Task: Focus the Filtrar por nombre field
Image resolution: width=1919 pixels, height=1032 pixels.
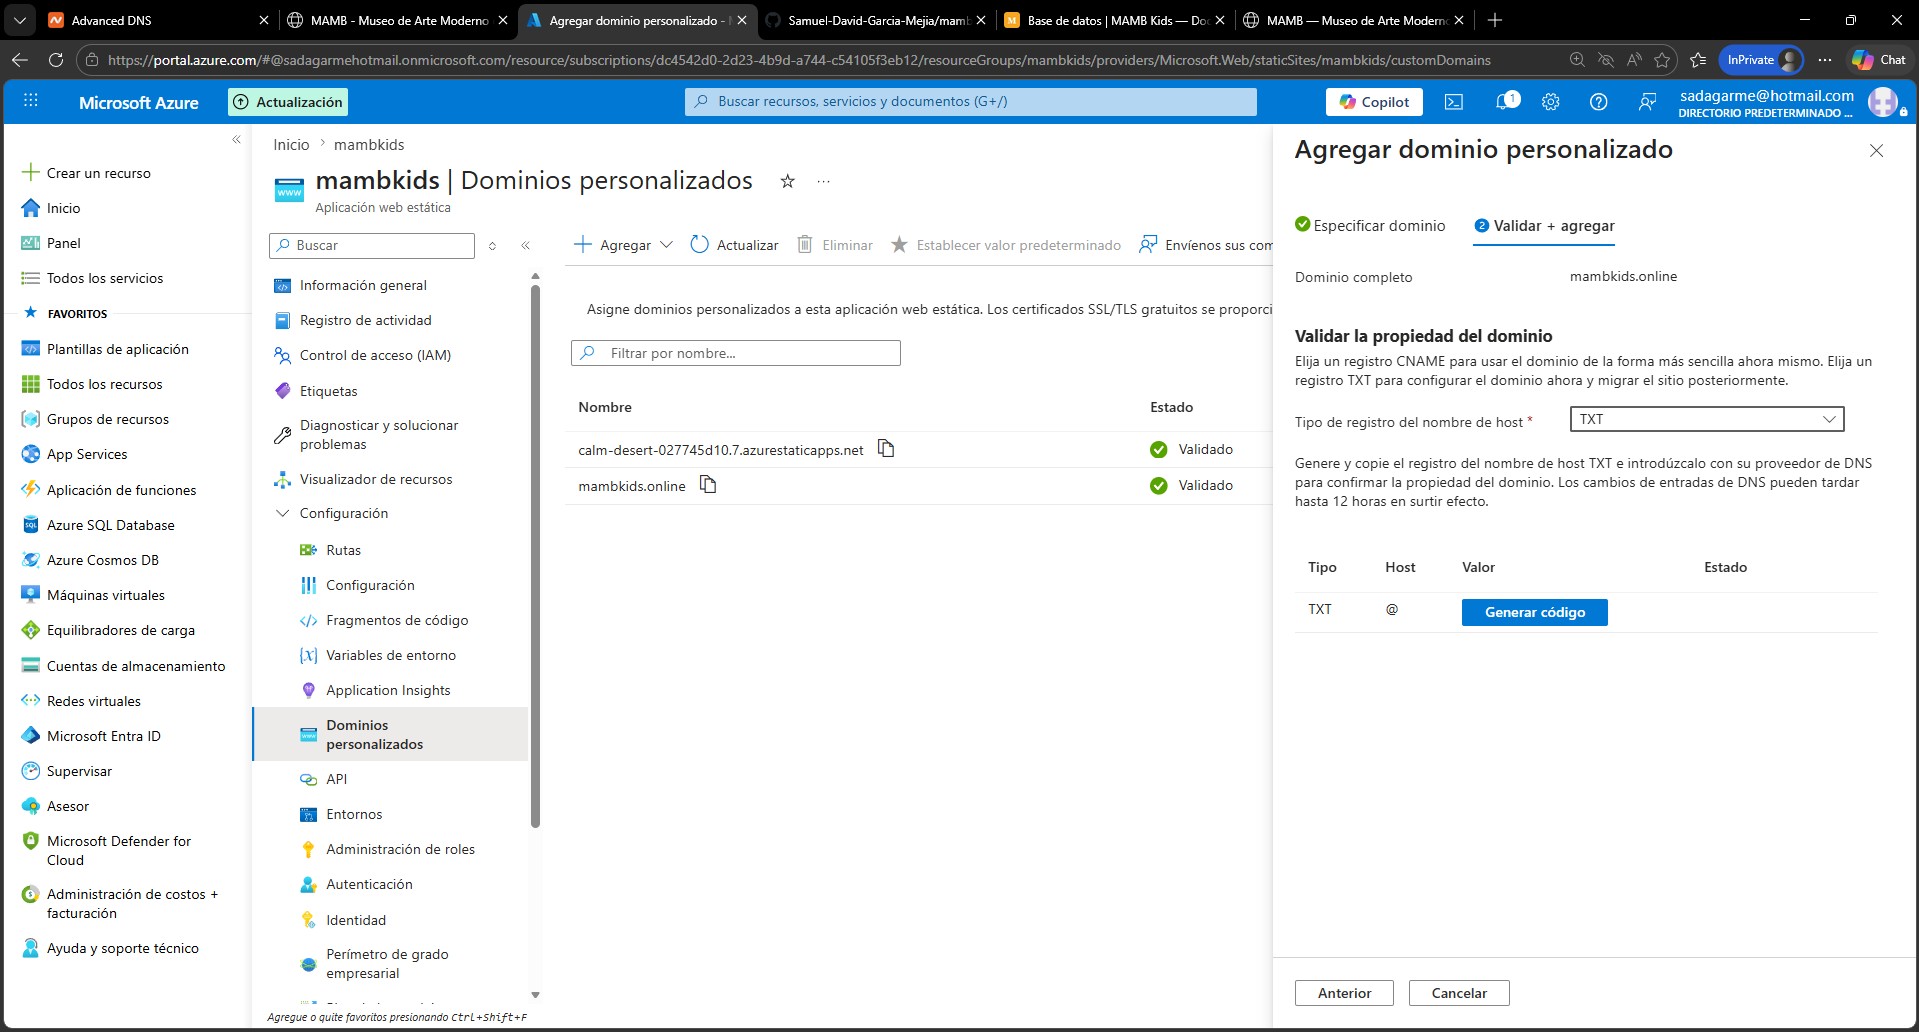Action: coord(736,353)
